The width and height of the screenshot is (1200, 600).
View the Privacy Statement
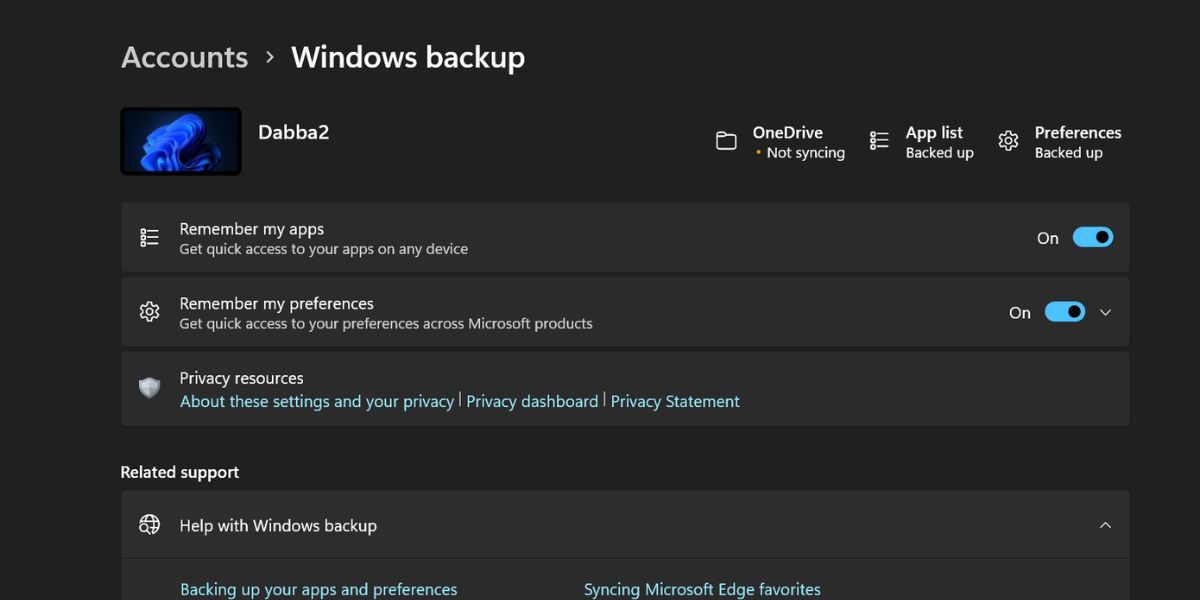coord(675,401)
